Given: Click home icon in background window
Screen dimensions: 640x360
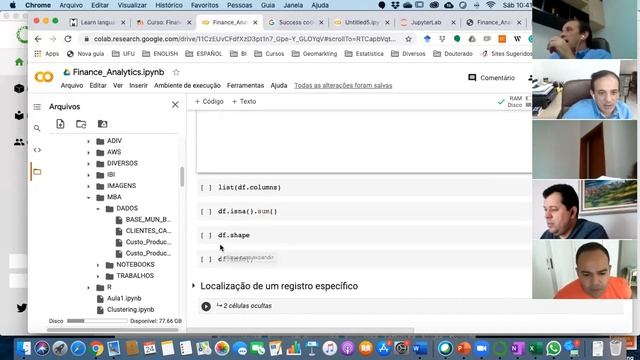Looking at the screenshot, I should [19, 62].
